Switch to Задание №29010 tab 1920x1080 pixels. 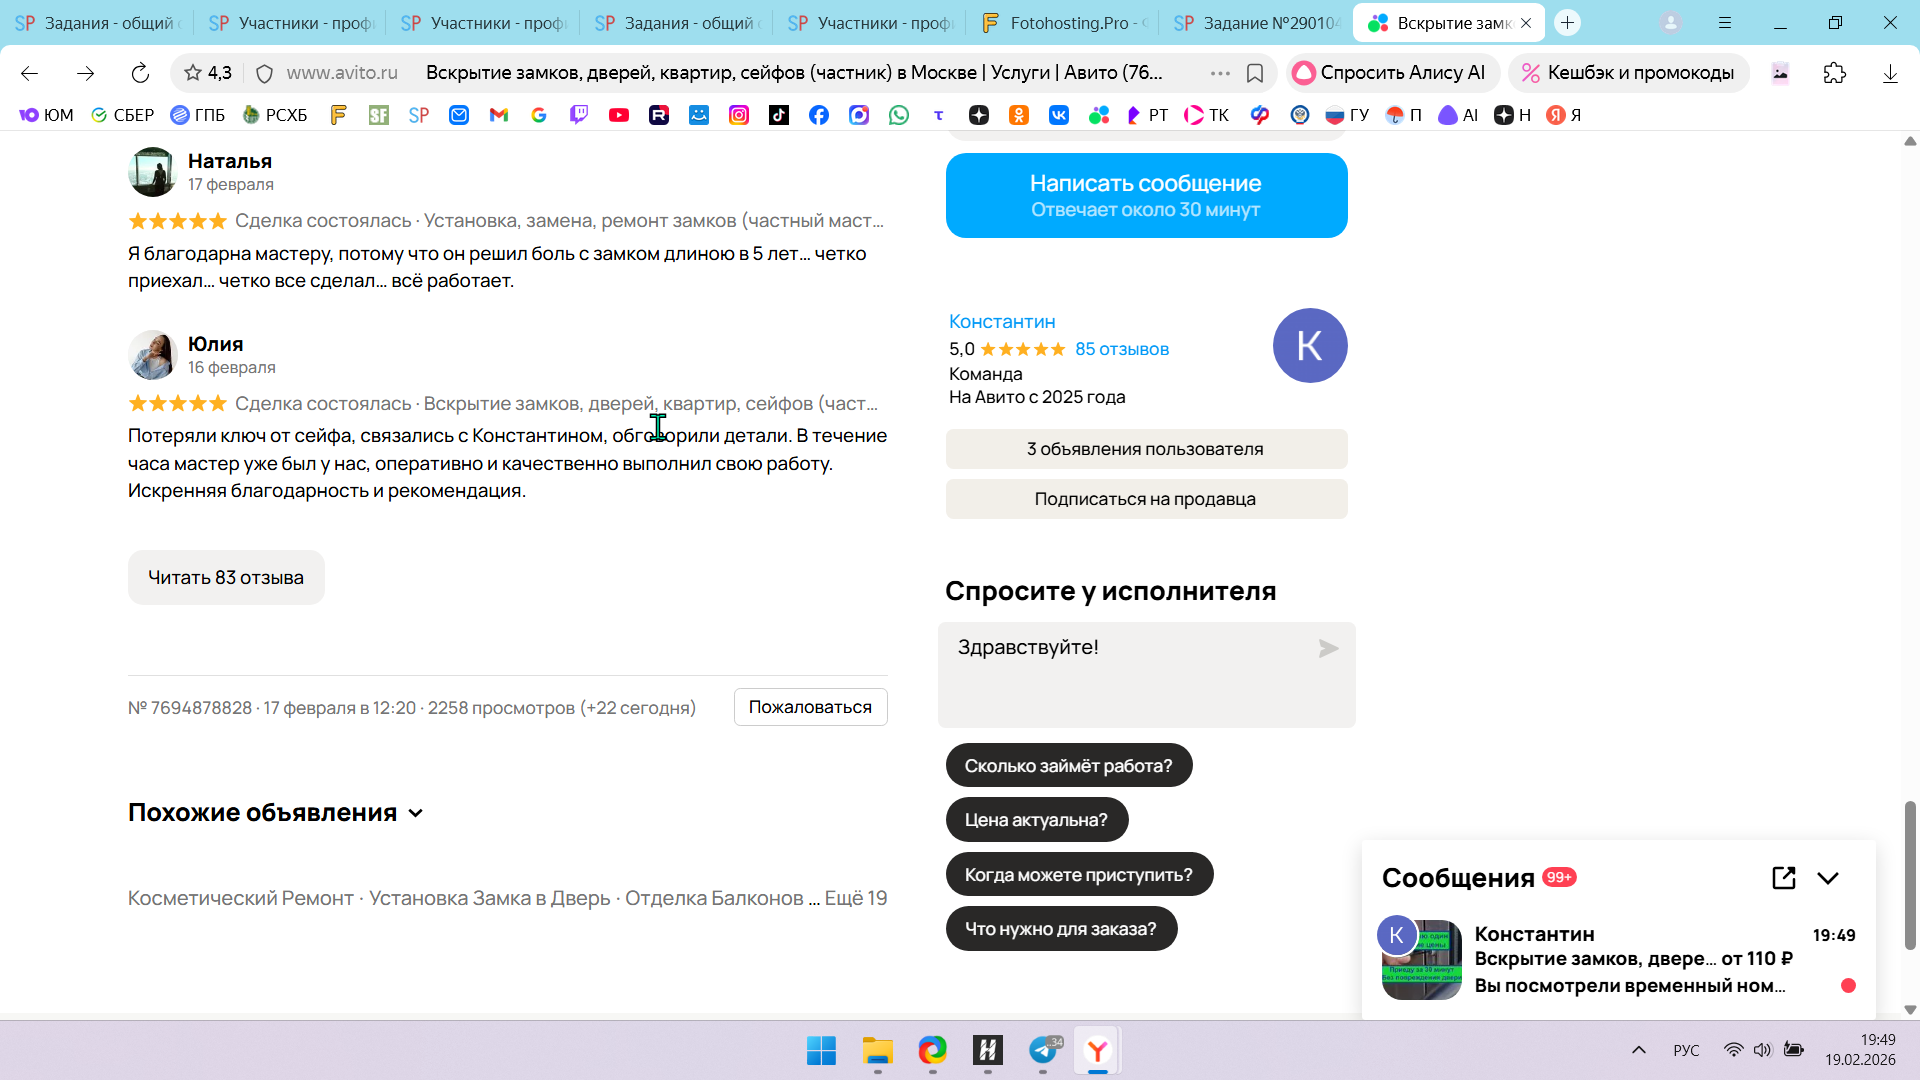(1257, 22)
